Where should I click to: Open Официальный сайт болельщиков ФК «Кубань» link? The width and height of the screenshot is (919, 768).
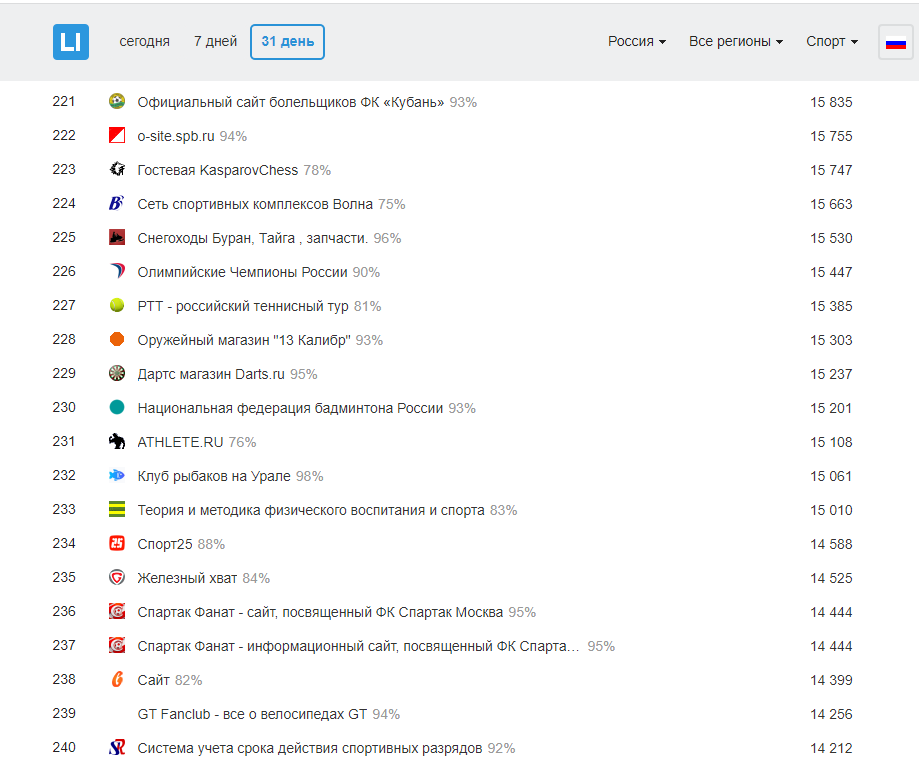291,102
